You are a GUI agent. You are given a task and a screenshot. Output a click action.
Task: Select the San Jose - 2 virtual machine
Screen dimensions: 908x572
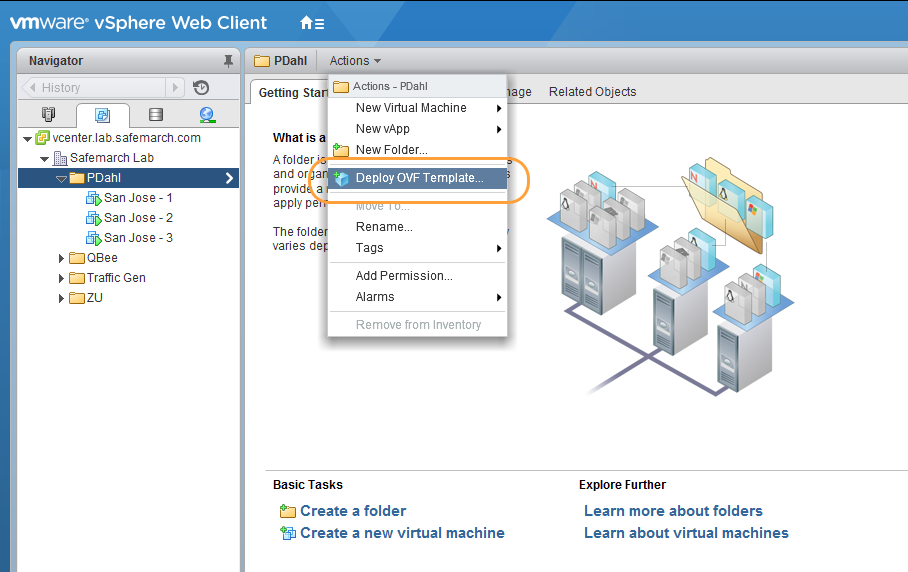pyautogui.click(x=138, y=218)
